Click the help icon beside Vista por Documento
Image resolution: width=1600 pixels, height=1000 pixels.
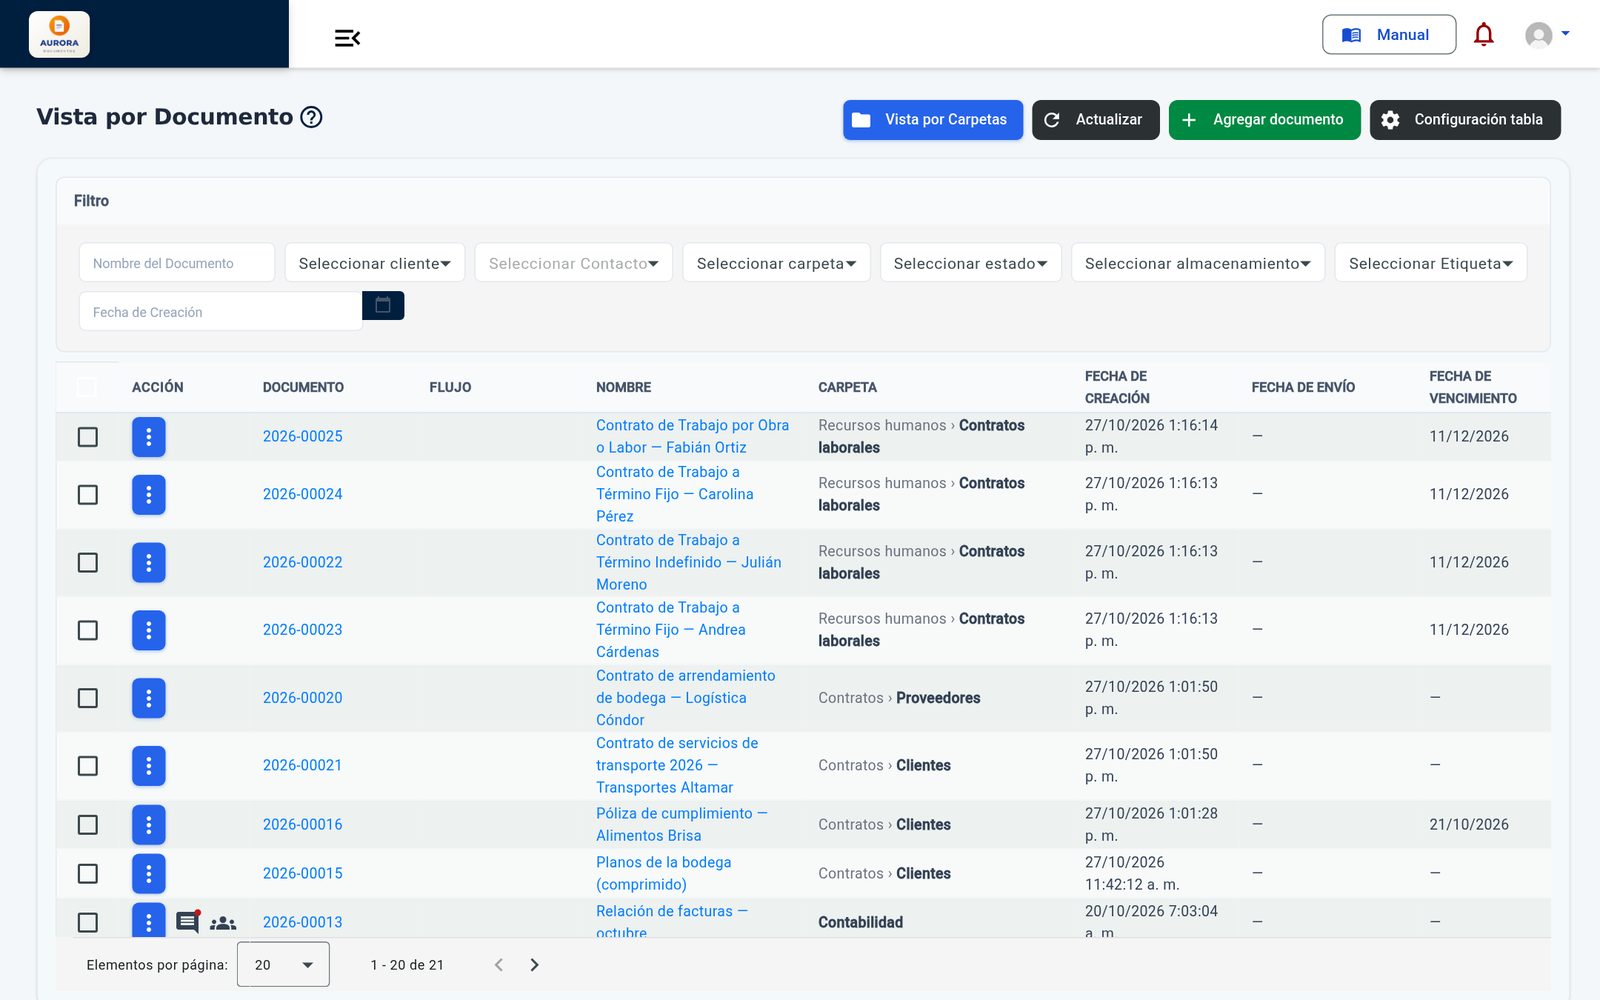311,117
